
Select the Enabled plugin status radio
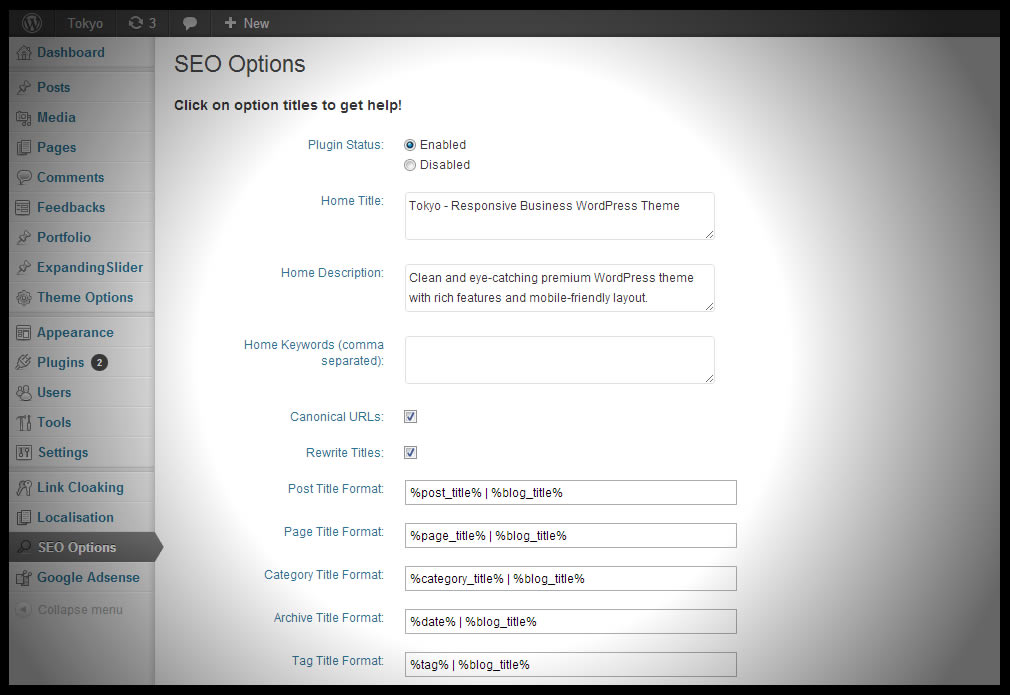(410, 145)
